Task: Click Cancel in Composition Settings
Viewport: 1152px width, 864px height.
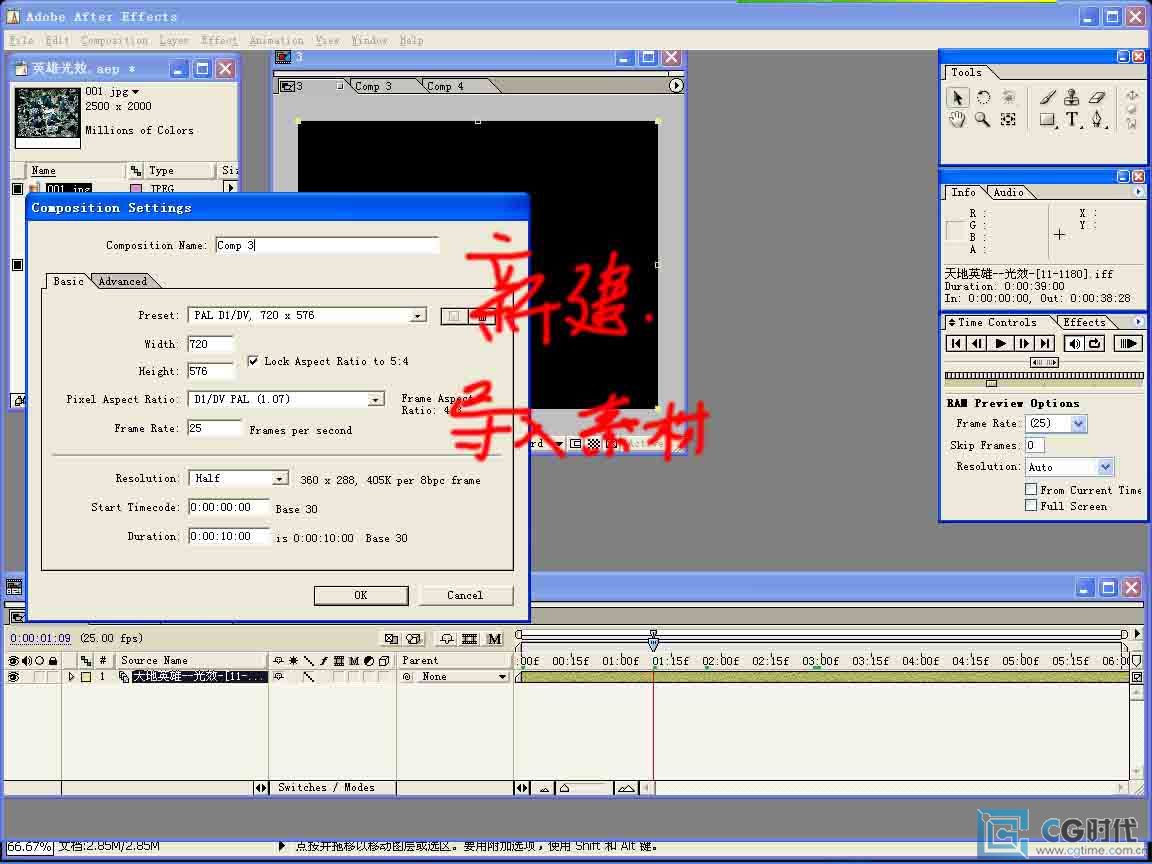Action: coord(465,595)
